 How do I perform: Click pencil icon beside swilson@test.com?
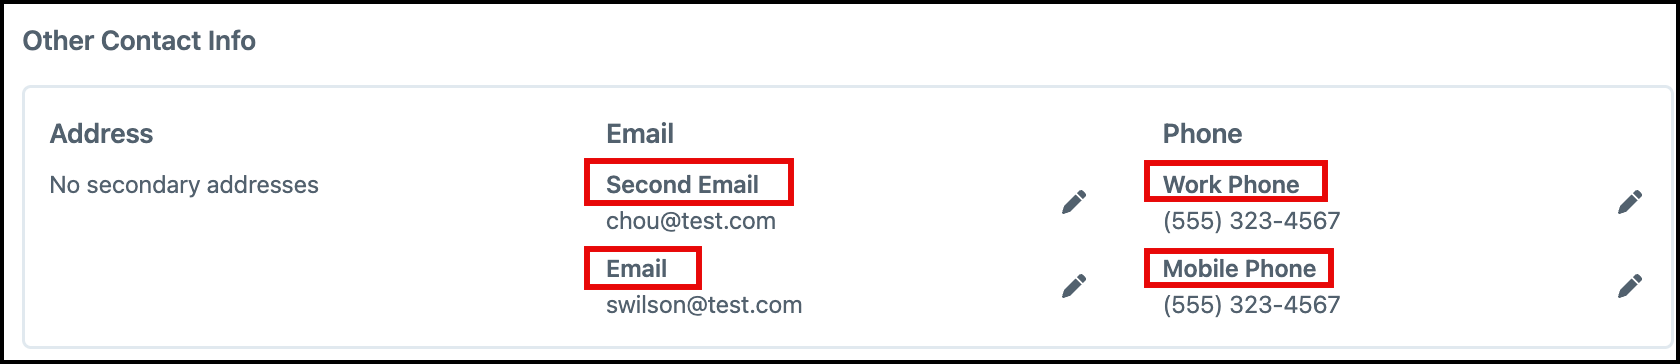click(x=1074, y=286)
